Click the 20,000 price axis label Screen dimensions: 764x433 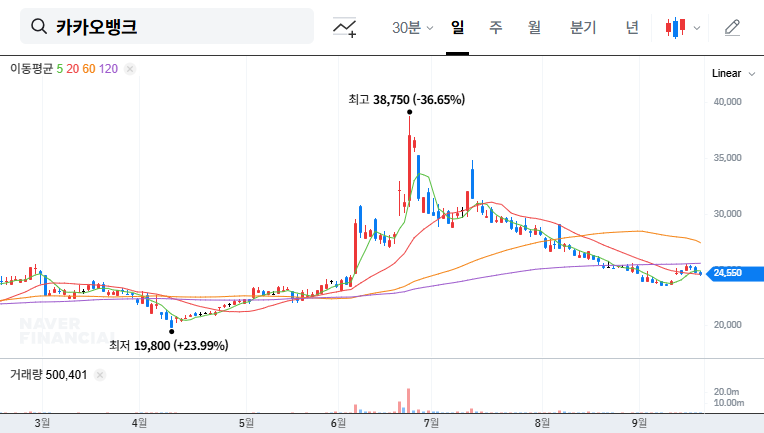click(x=727, y=325)
